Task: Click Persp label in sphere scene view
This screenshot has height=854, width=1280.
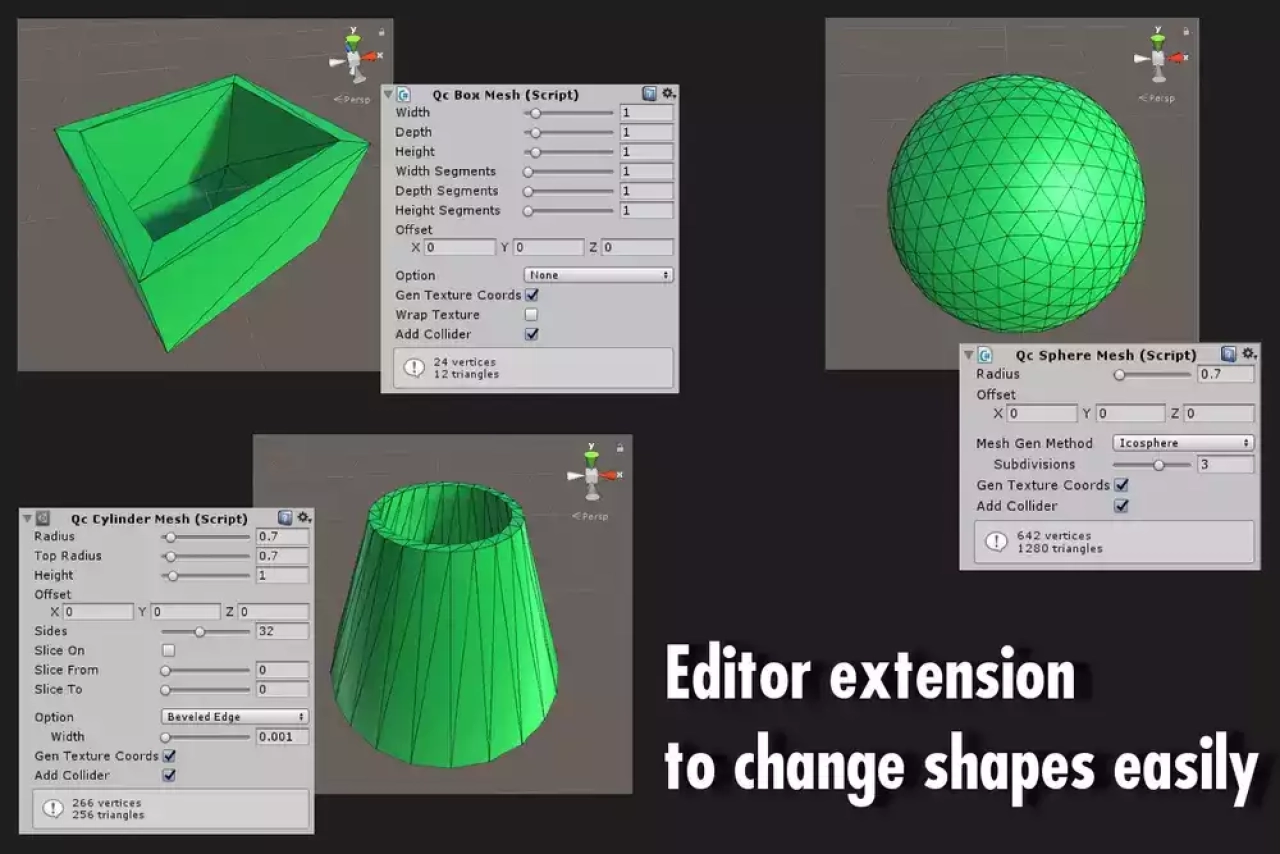Action: tap(1158, 98)
